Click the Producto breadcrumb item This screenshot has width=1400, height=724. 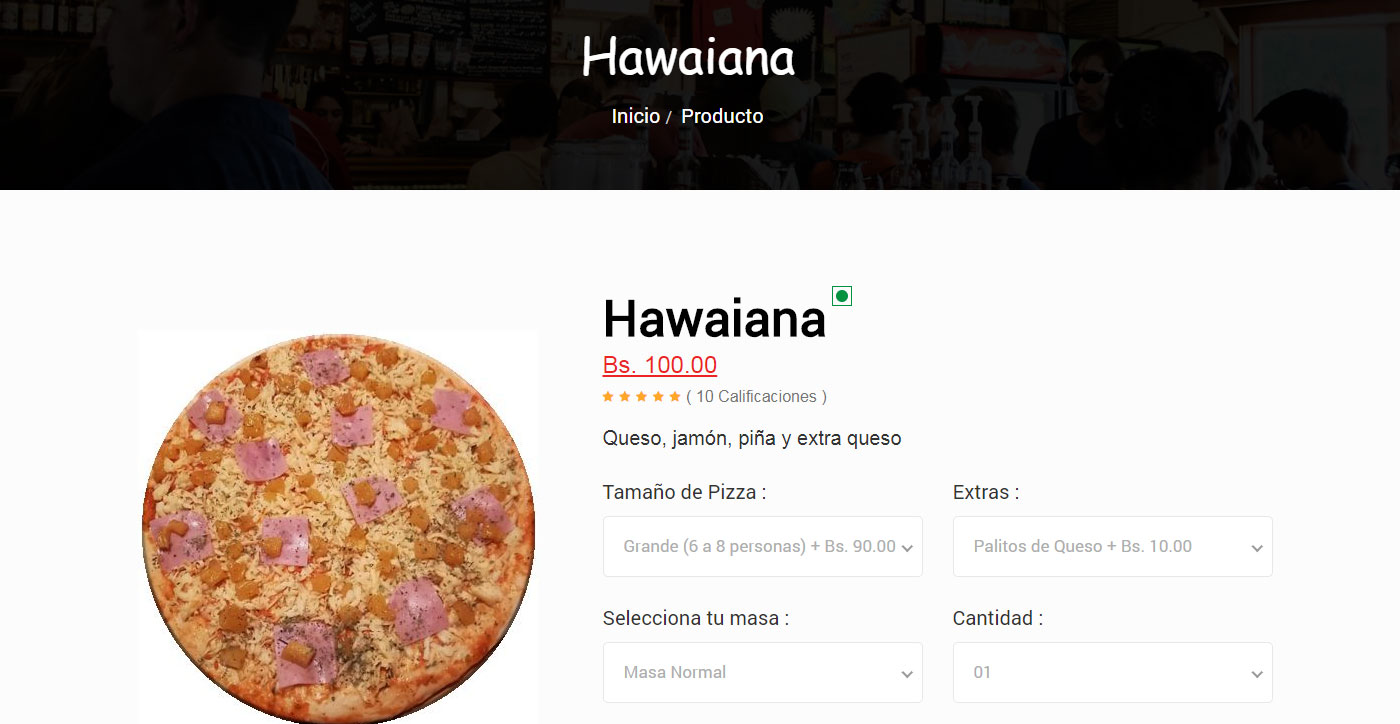tap(722, 116)
